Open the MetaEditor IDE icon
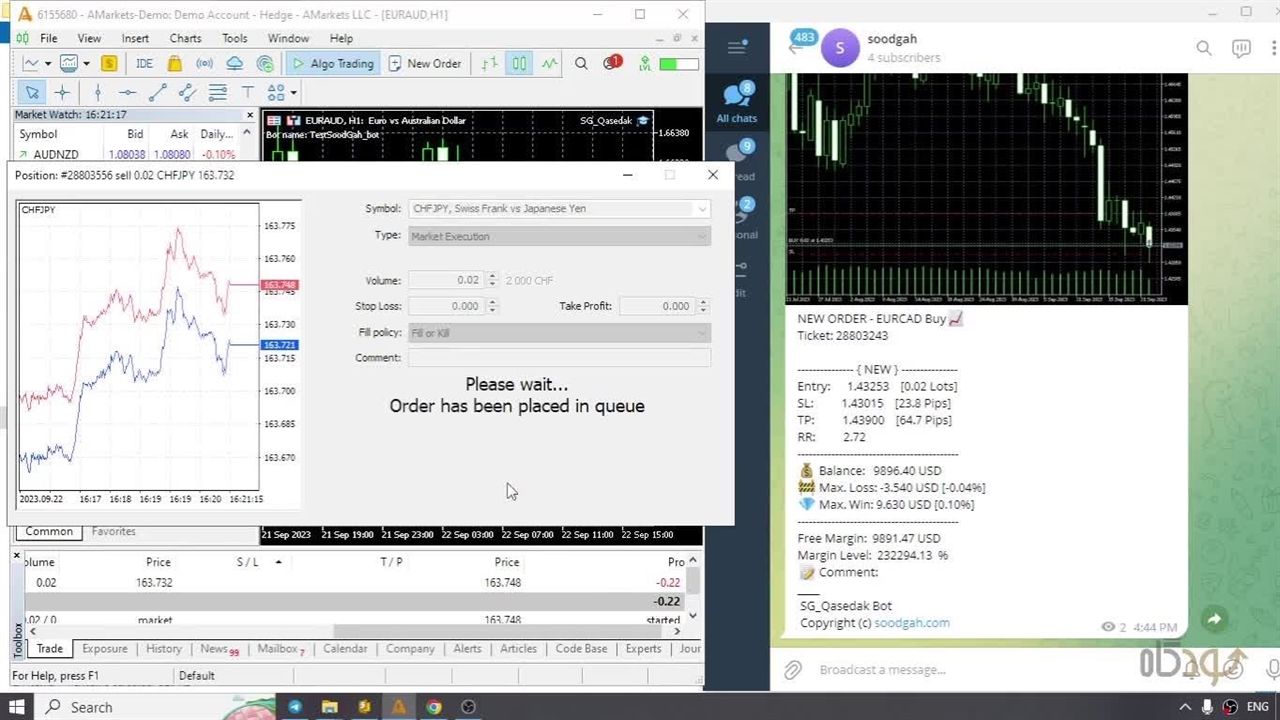Viewport: 1280px width, 720px height. point(144,64)
